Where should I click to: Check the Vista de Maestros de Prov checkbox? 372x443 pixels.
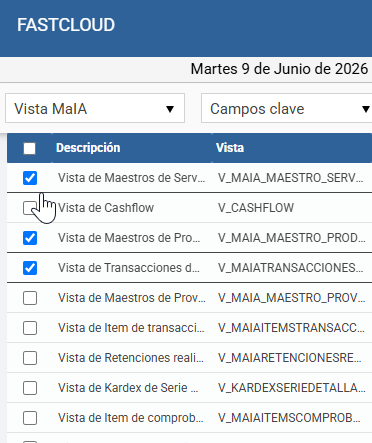pos(30,298)
